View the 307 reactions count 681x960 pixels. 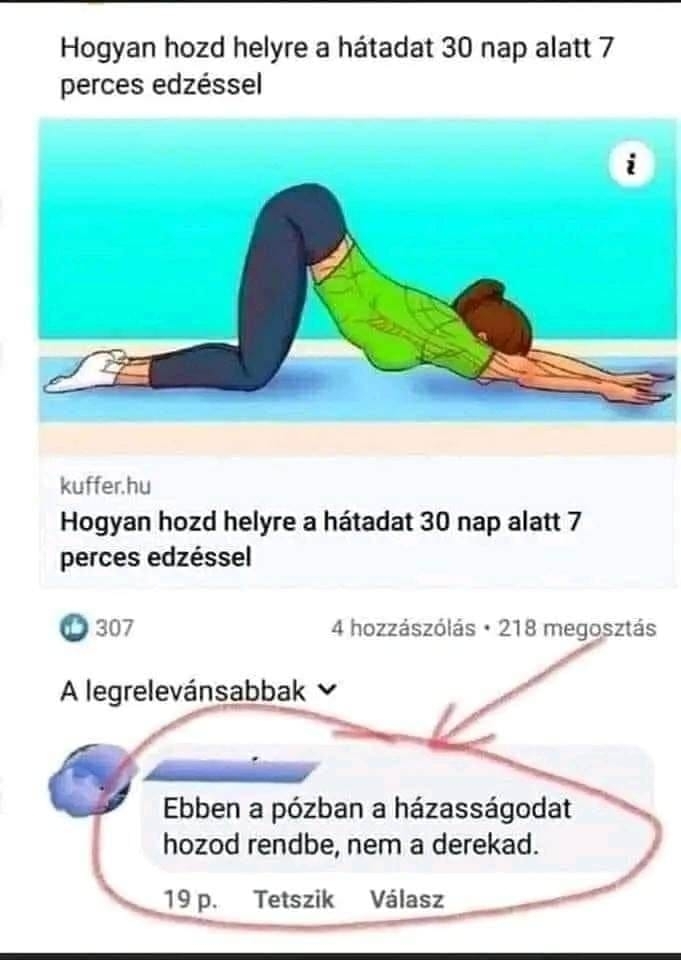[x=114, y=628]
